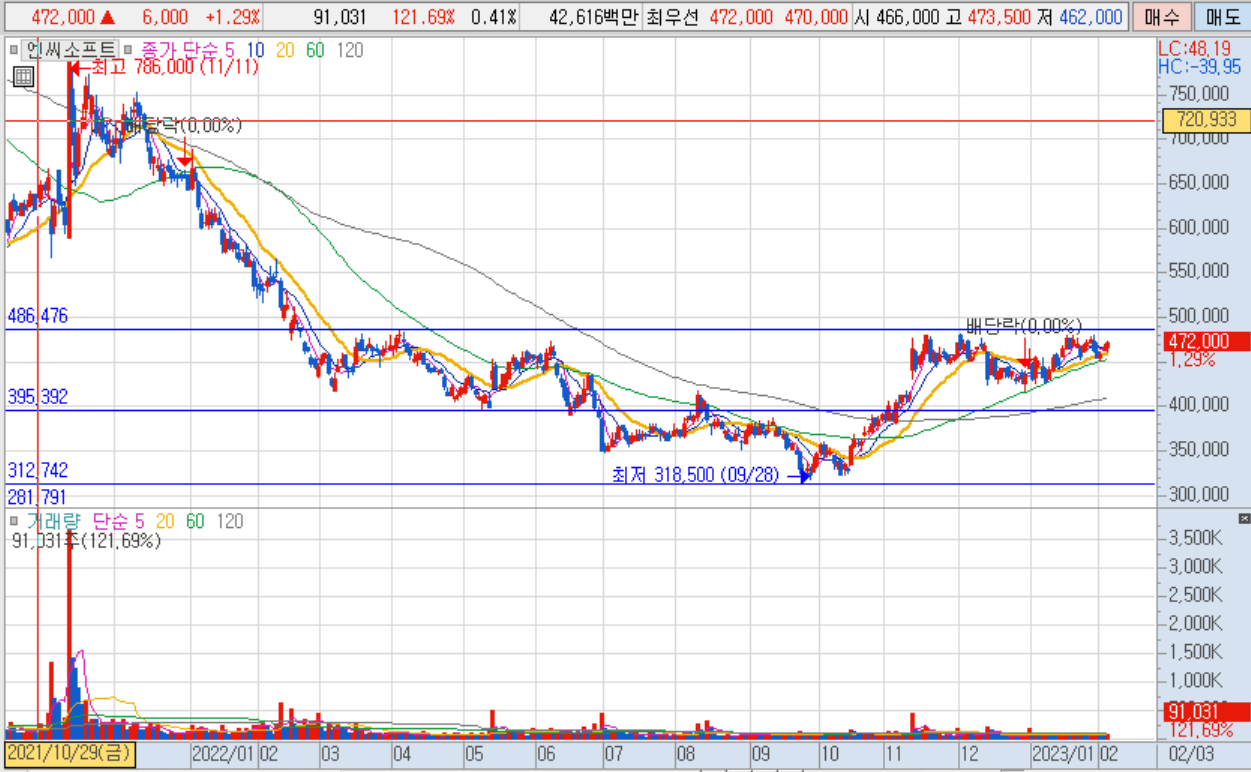Toggle the price moving-average indicator square
1251x772 pixels.
click(130, 50)
